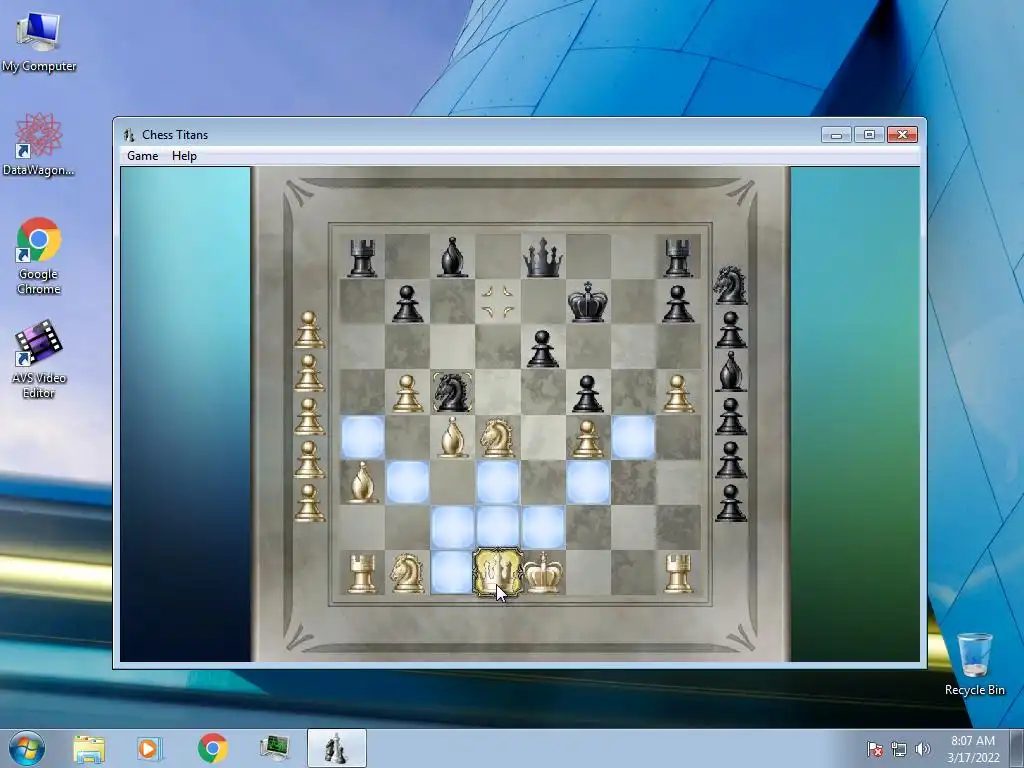Screen dimensions: 1024x768
Task: Click the black pawn on b7
Action: (x=407, y=303)
